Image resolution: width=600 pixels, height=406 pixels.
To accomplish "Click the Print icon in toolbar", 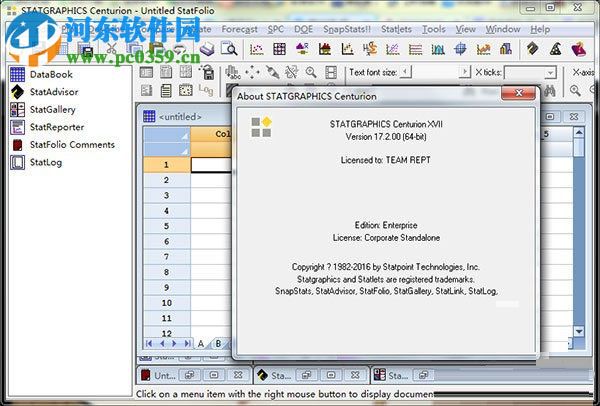I will [207, 49].
